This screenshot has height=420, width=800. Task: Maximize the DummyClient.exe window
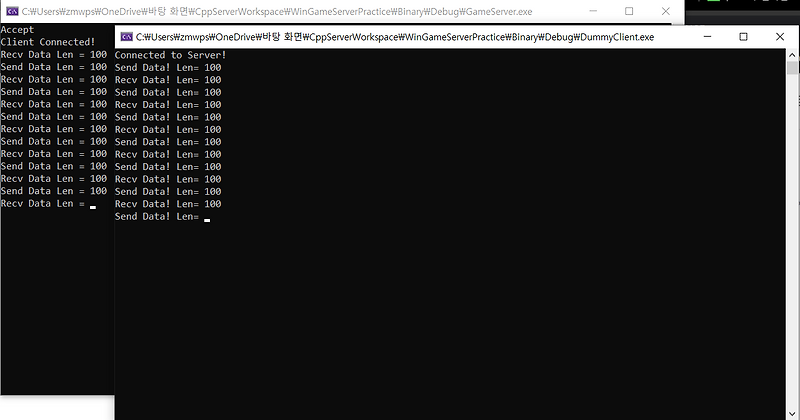click(743, 37)
